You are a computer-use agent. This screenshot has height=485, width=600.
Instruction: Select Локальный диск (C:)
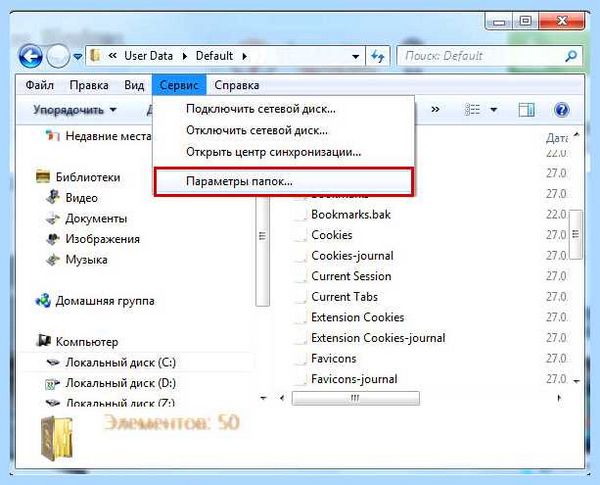[x=121, y=363]
